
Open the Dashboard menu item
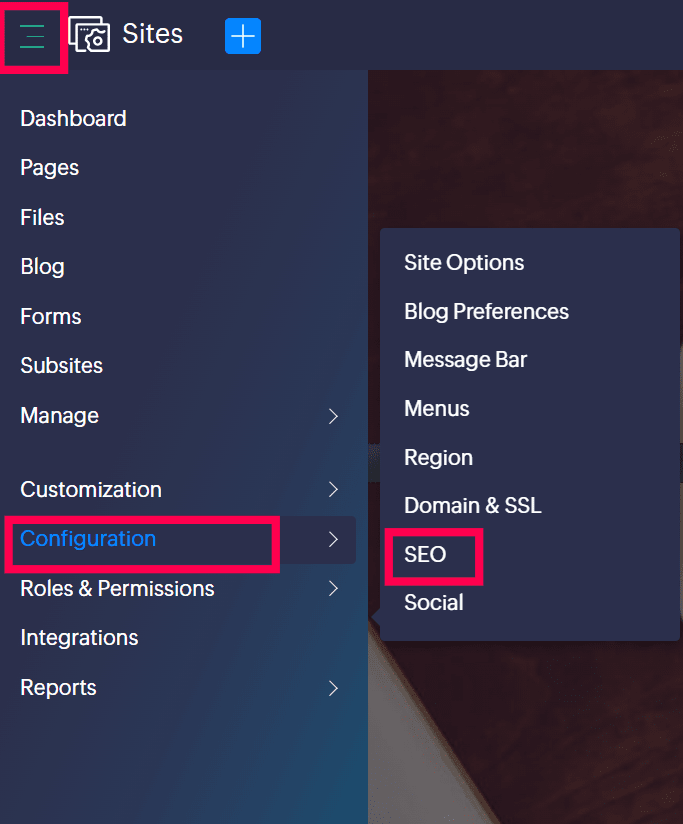[x=74, y=119]
